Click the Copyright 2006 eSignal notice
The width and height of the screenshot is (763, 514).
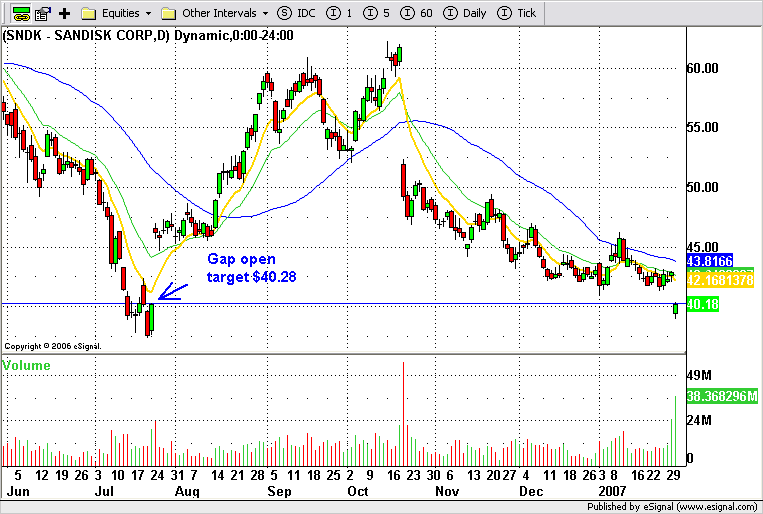[53, 346]
